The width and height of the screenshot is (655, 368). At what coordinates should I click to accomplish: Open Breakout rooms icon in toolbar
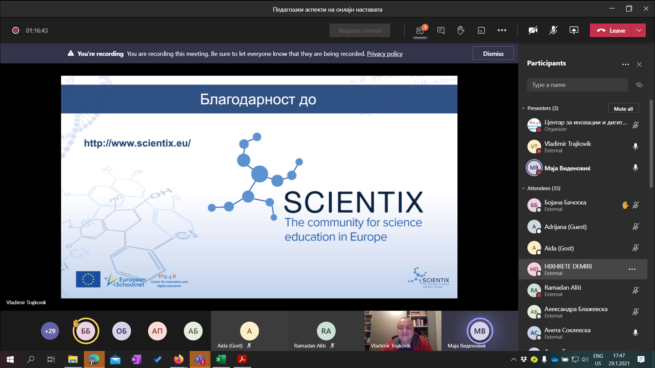[x=481, y=30]
